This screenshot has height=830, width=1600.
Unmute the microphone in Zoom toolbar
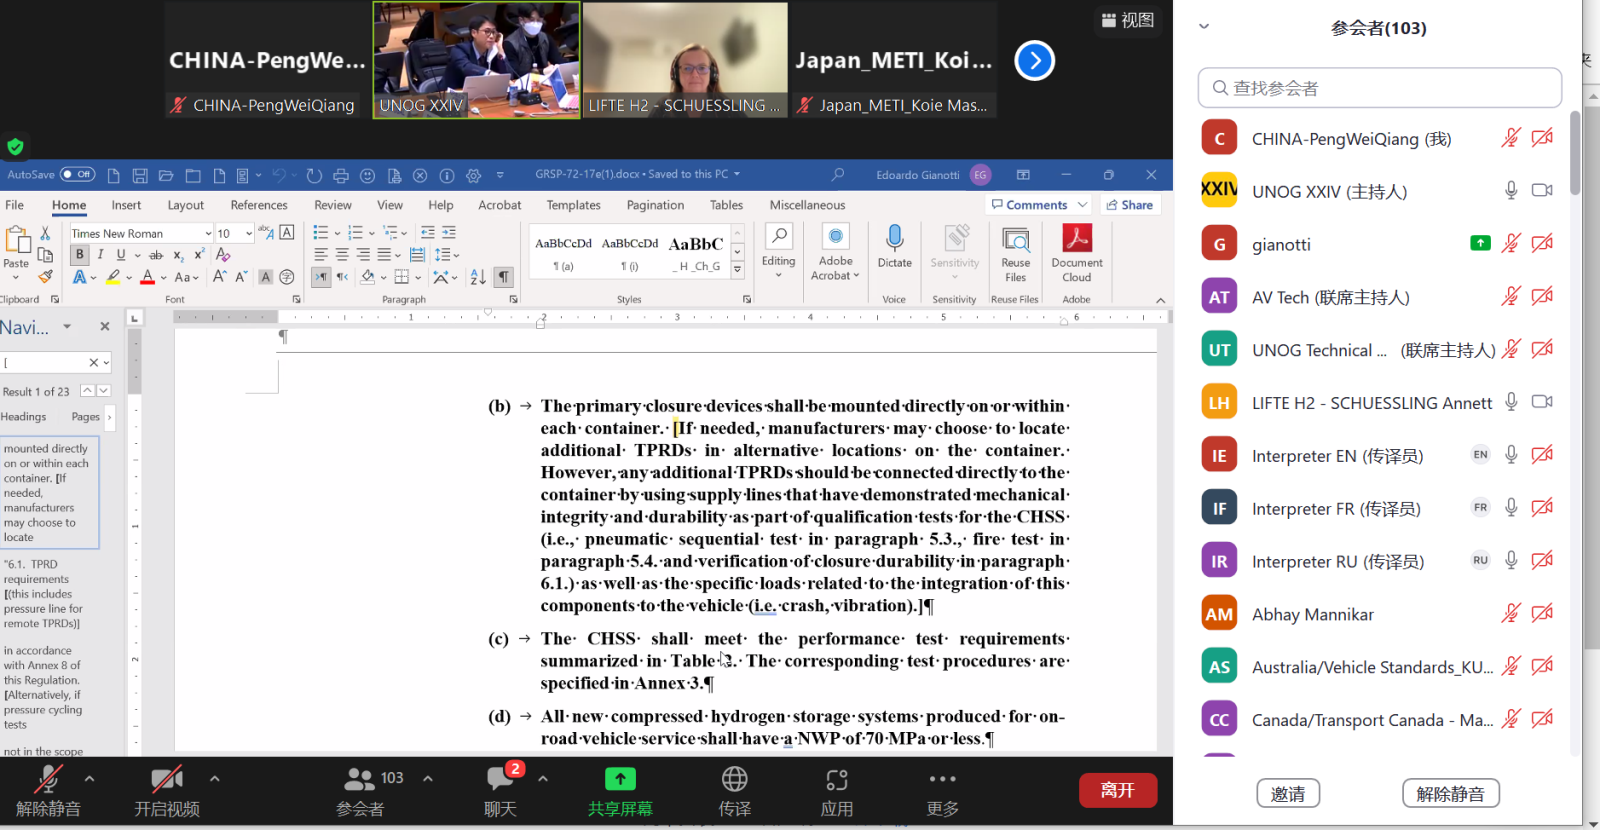coord(47,780)
